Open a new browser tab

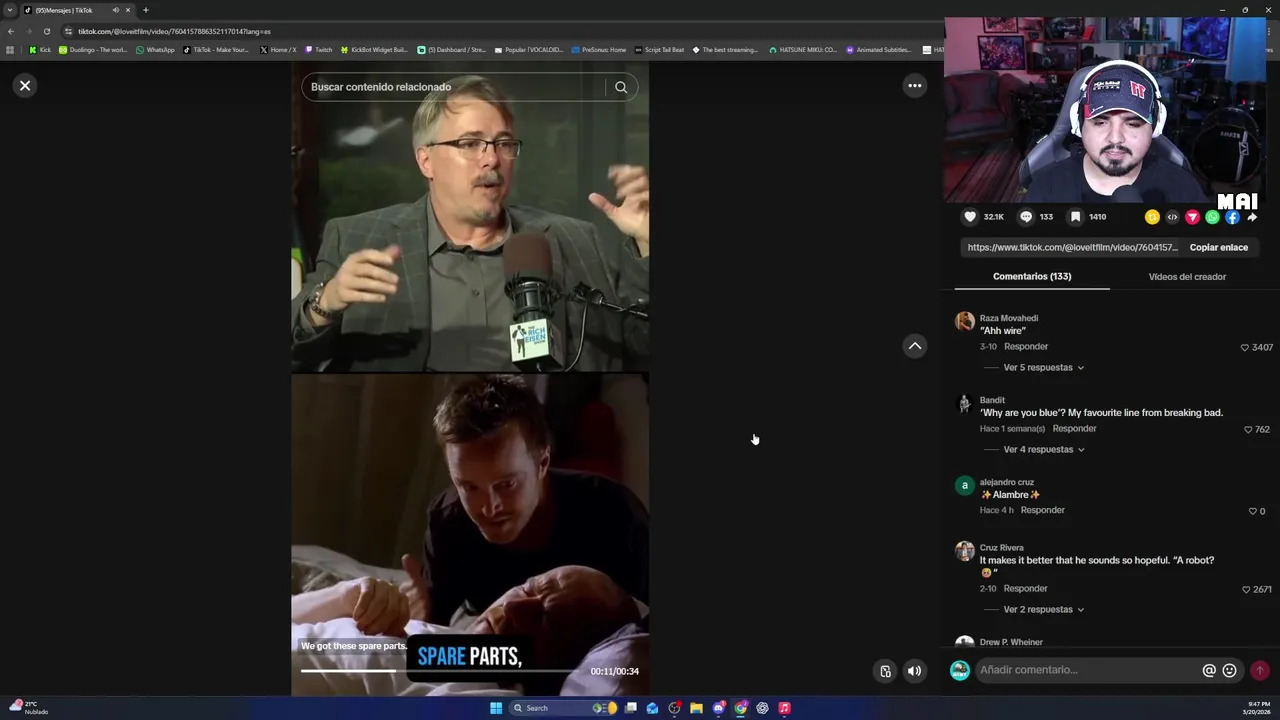[x=145, y=10]
